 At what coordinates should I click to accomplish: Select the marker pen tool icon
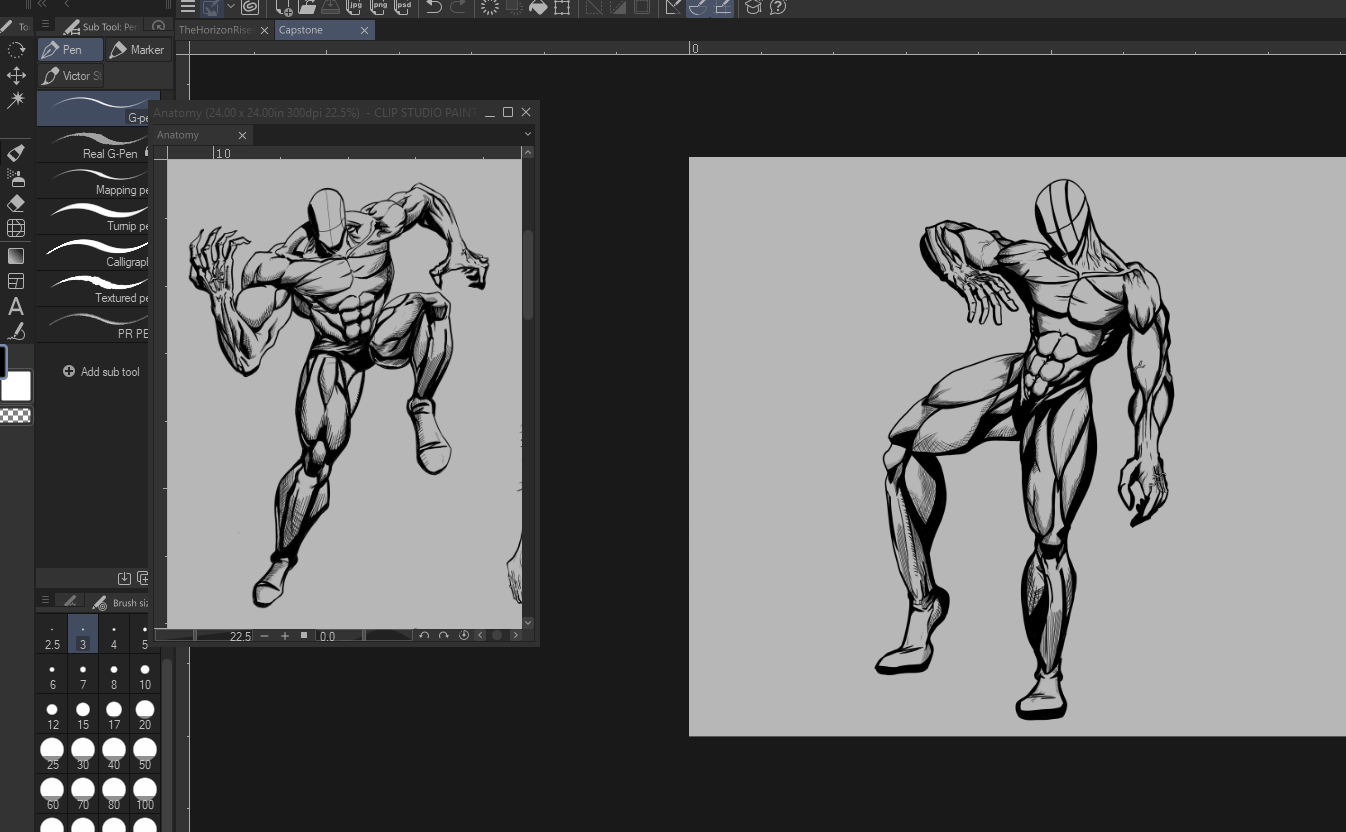click(16, 152)
